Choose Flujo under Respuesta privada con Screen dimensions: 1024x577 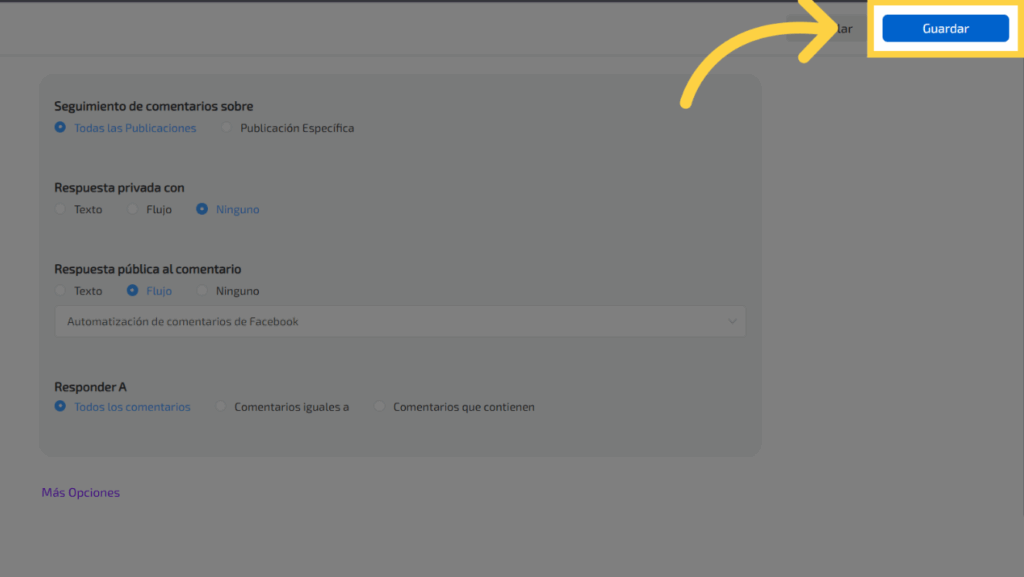click(133, 209)
